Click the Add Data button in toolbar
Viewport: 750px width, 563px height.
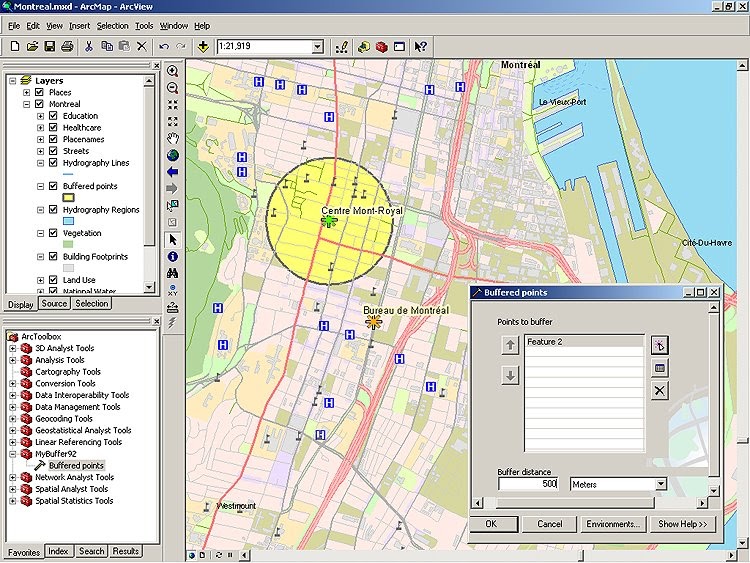click(x=204, y=46)
